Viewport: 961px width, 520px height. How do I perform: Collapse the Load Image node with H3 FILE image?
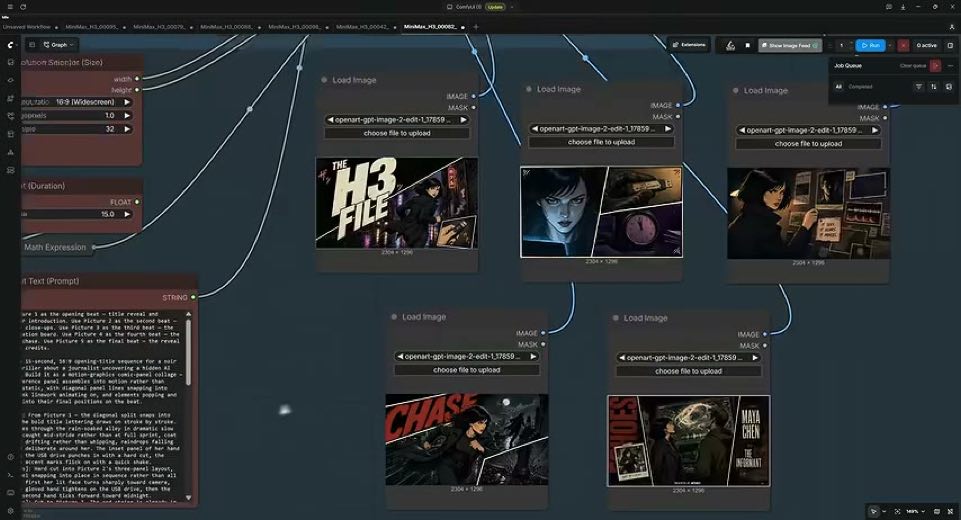(x=324, y=80)
